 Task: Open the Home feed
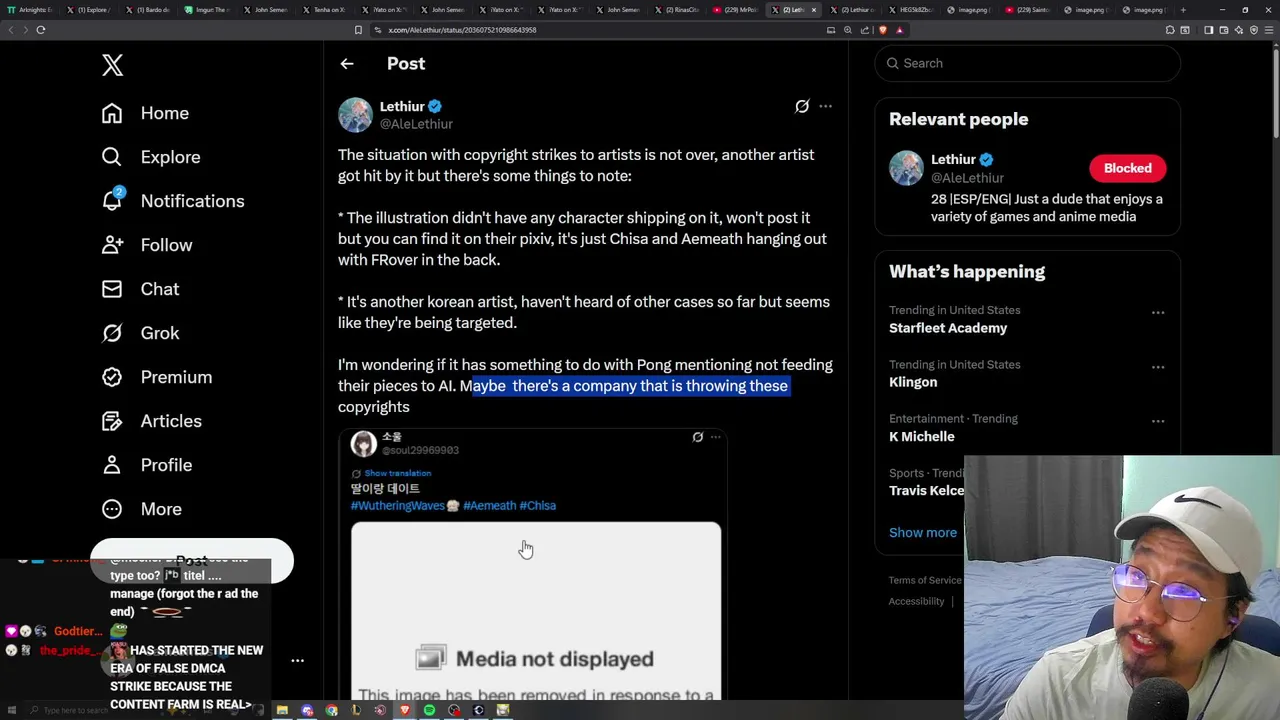[x=145, y=113]
